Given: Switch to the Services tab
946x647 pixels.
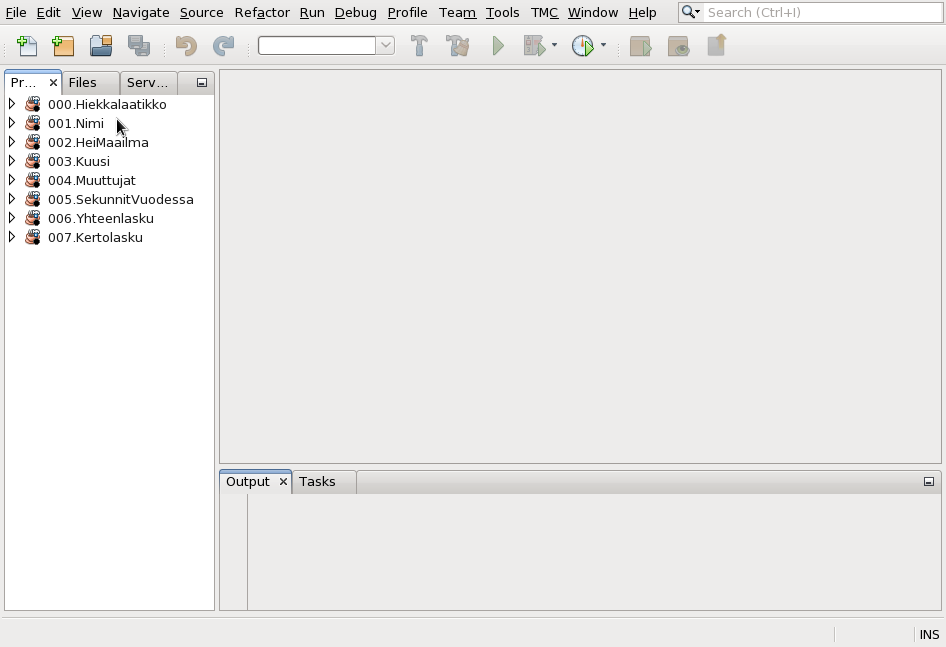Looking at the screenshot, I should (x=148, y=83).
